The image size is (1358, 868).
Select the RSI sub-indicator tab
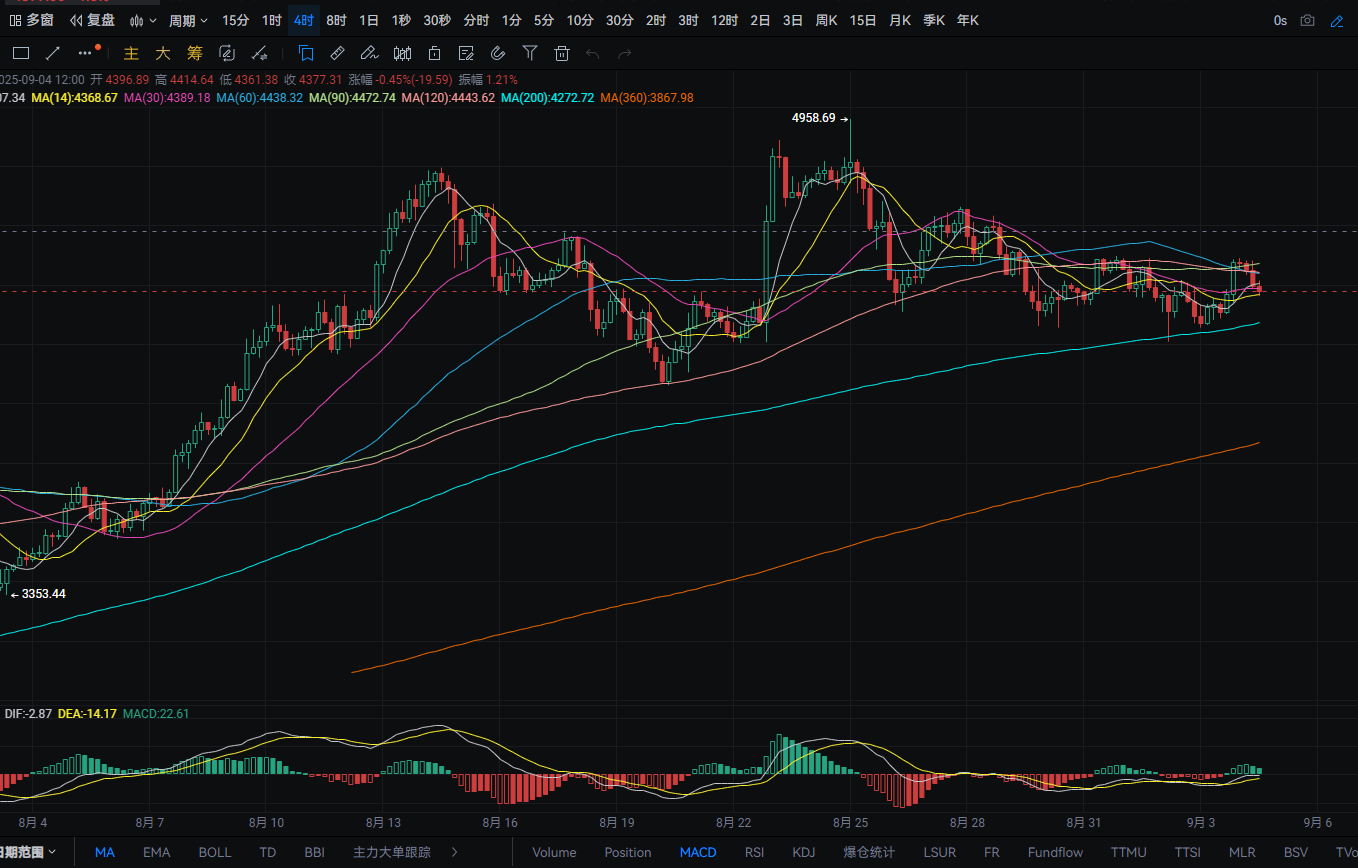tap(754, 853)
